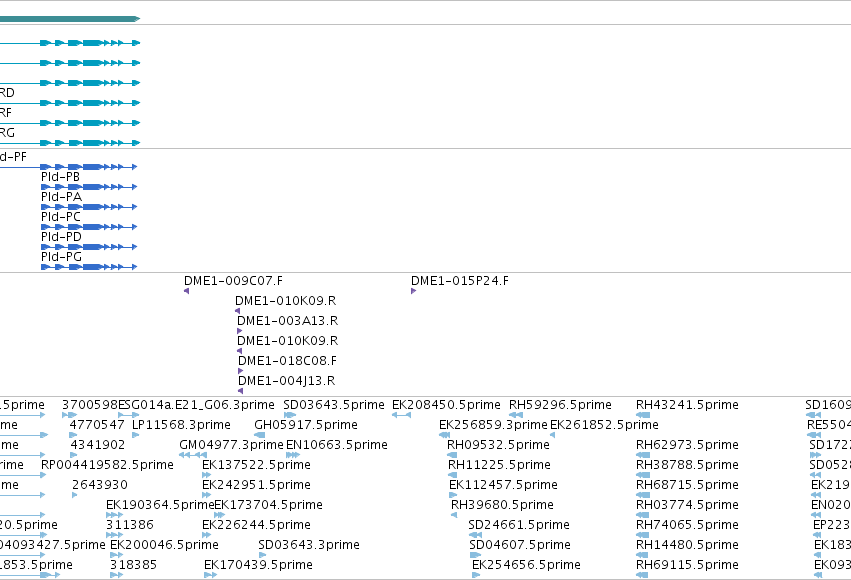Select the EK242951.5prime EST label

[x=256, y=486]
